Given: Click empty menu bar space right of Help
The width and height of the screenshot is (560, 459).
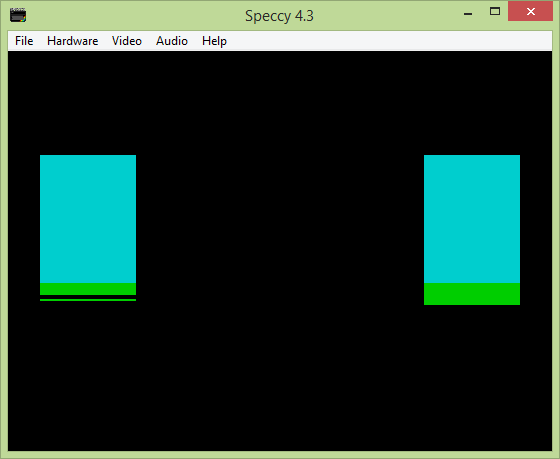Looking at the screenshot, I should (x=389, y=41).
